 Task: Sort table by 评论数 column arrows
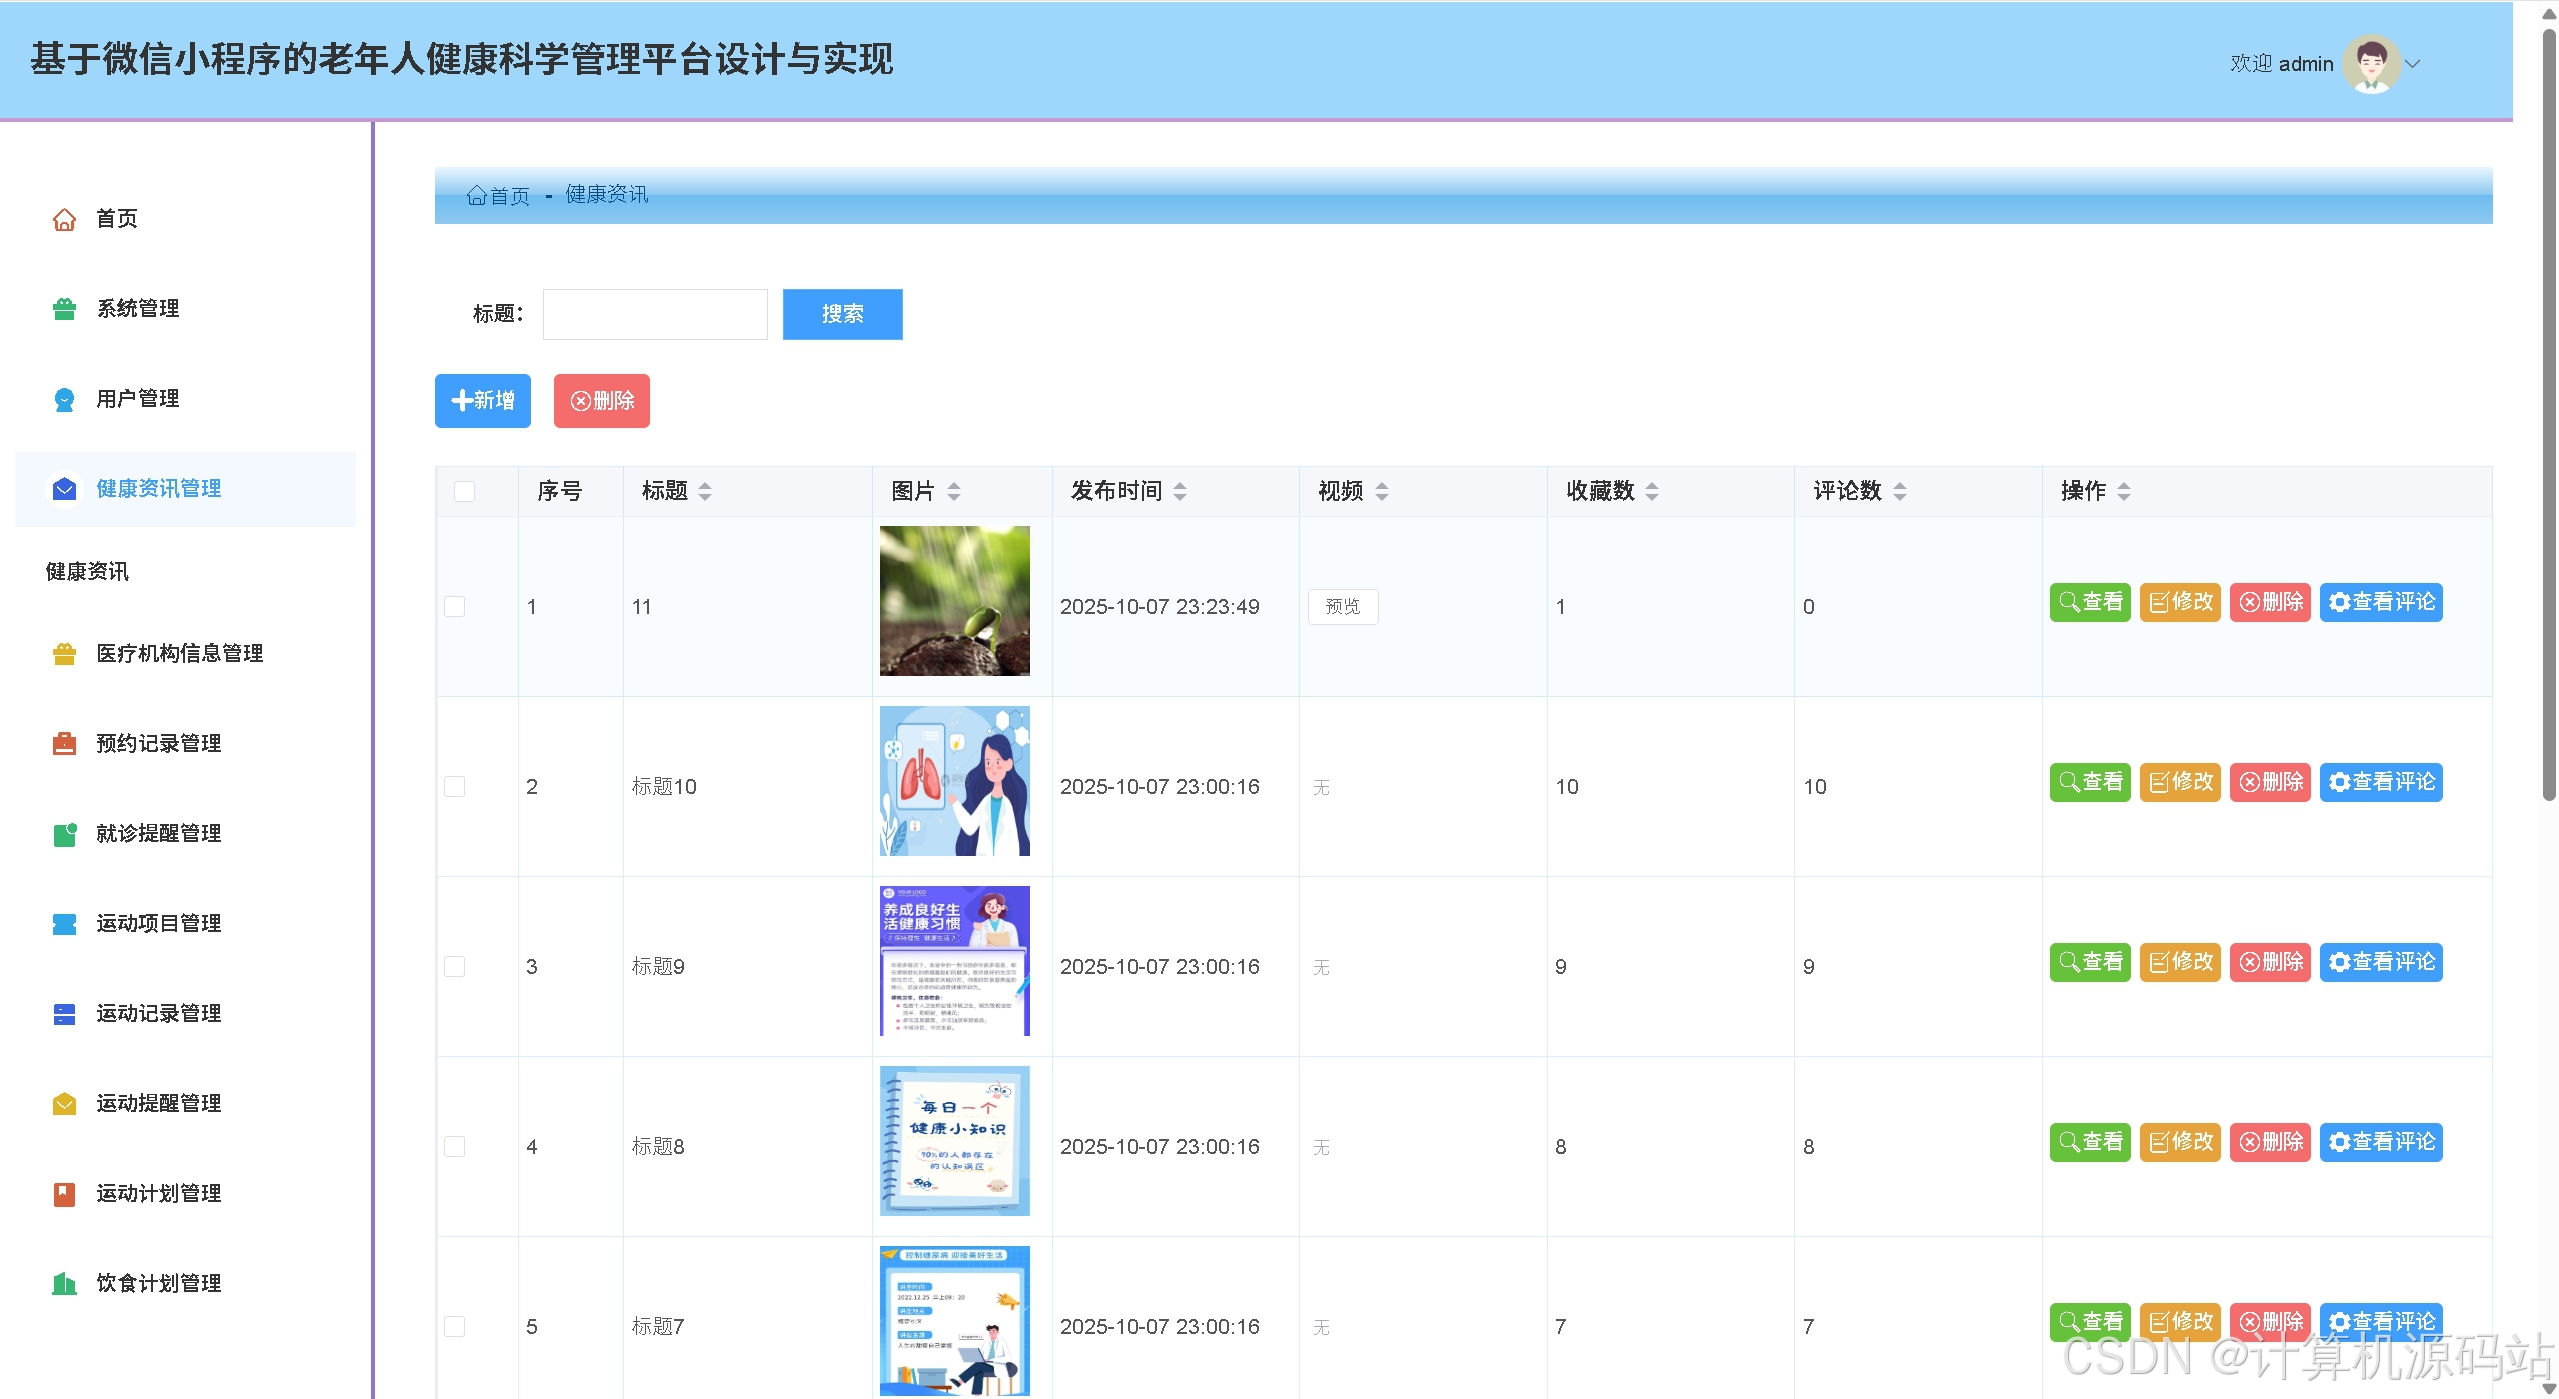1900,491
